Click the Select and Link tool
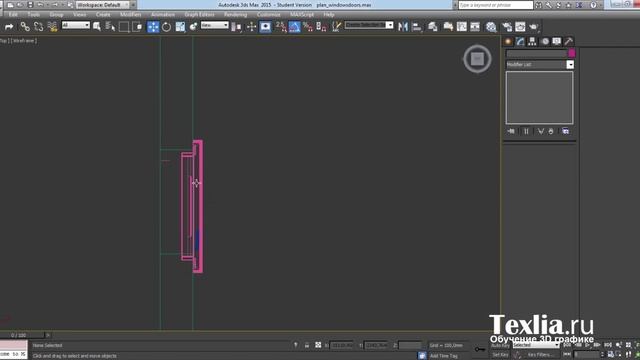The image size is (640, 360). click(25, 27)
